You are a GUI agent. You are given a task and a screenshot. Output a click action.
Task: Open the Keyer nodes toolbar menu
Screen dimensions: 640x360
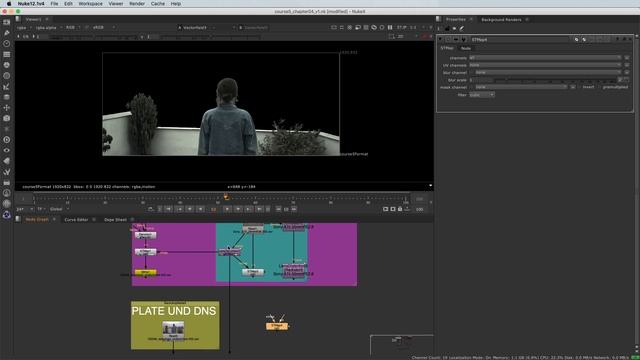point(7,86)
